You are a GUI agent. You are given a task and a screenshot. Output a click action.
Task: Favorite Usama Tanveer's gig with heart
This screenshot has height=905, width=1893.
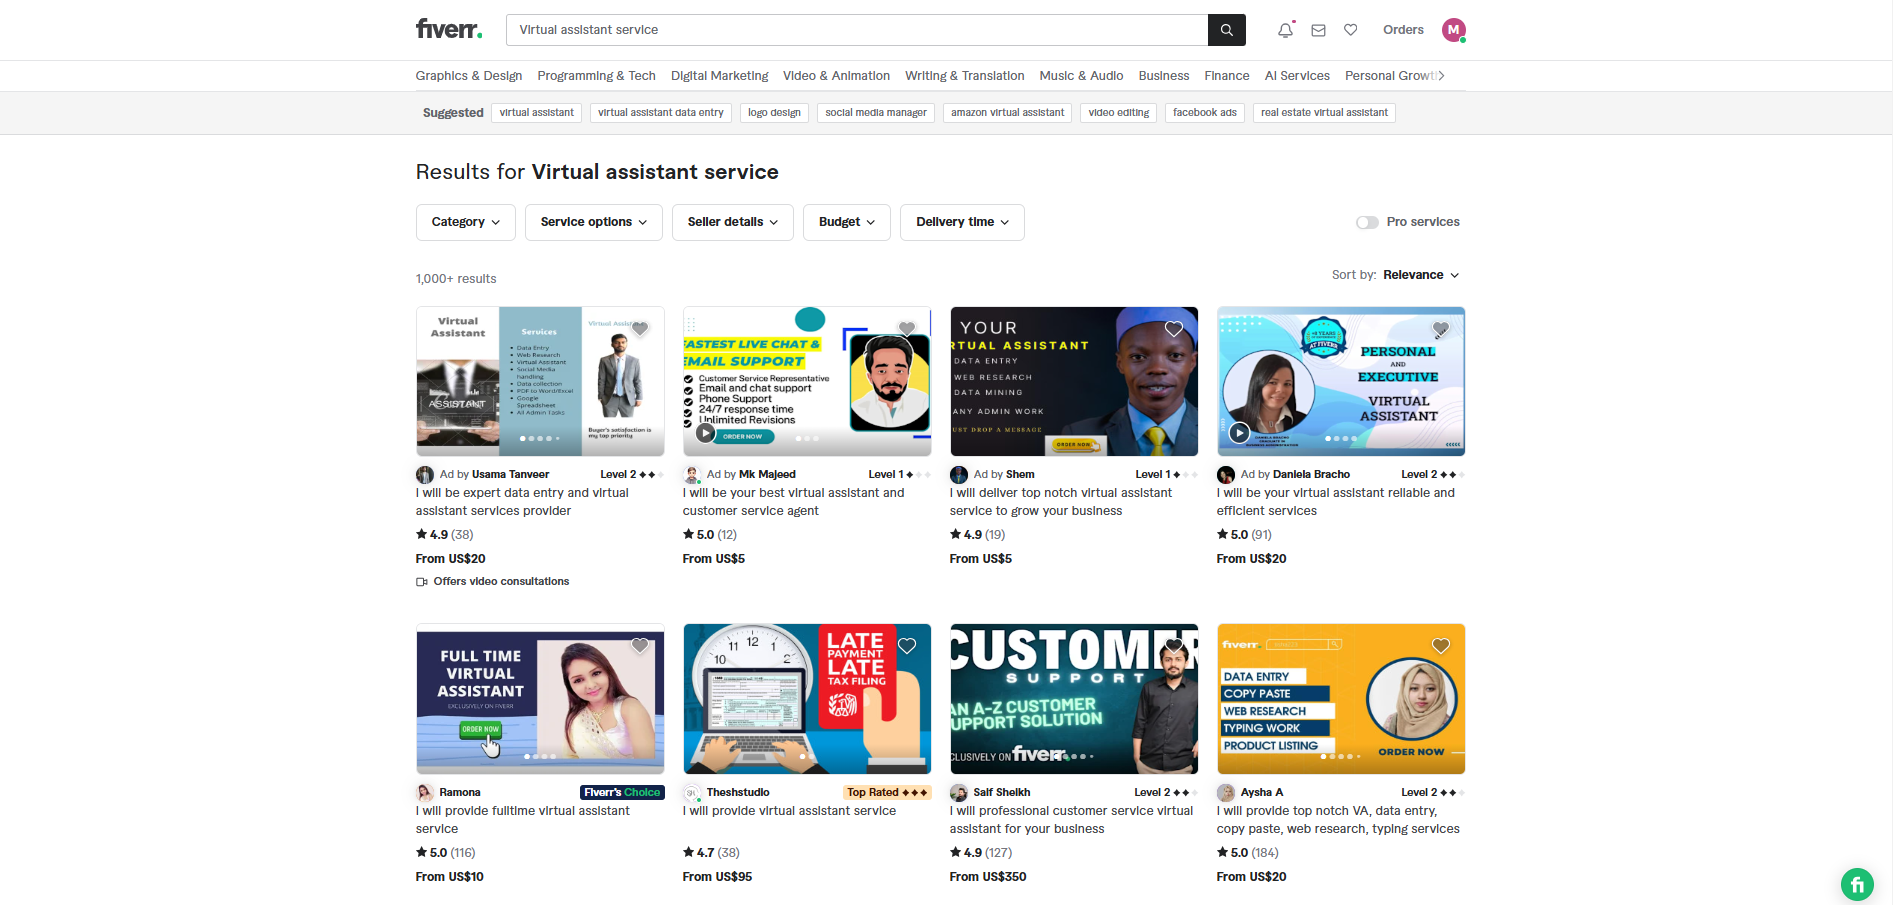640,329
